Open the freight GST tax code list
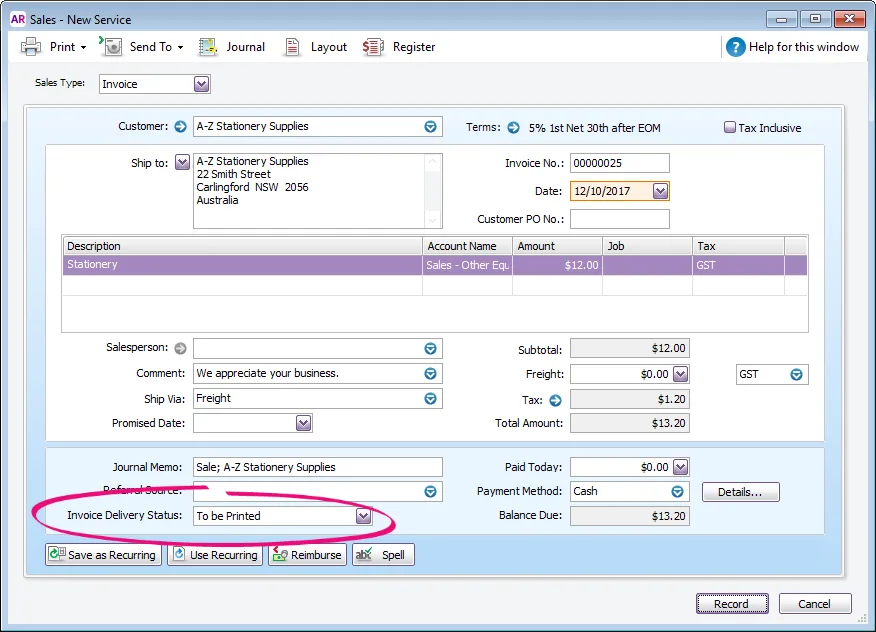Viewport: 876px width, 632px height. pos(796,374)
